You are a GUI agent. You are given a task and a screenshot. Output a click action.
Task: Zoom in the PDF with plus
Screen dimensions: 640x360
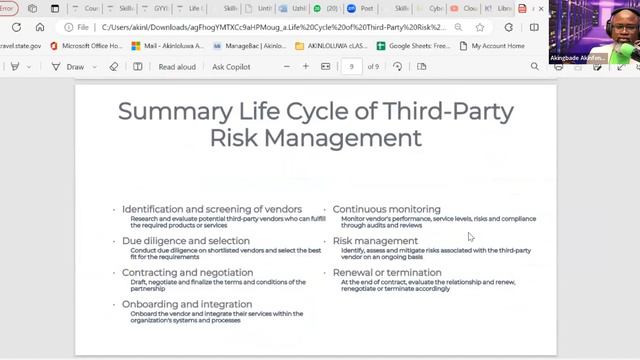click(x=306, y=67)
